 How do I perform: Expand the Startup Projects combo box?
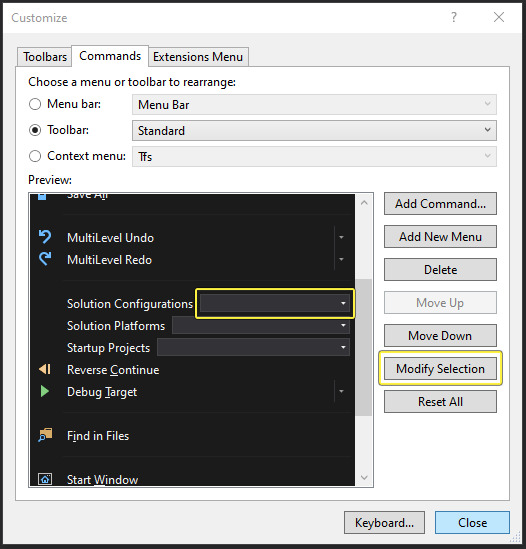tap(253, 347)
